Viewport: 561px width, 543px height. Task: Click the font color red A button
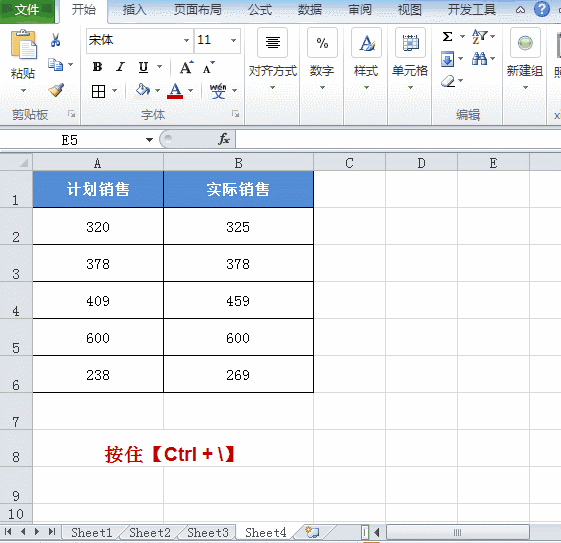click(175, 90)
